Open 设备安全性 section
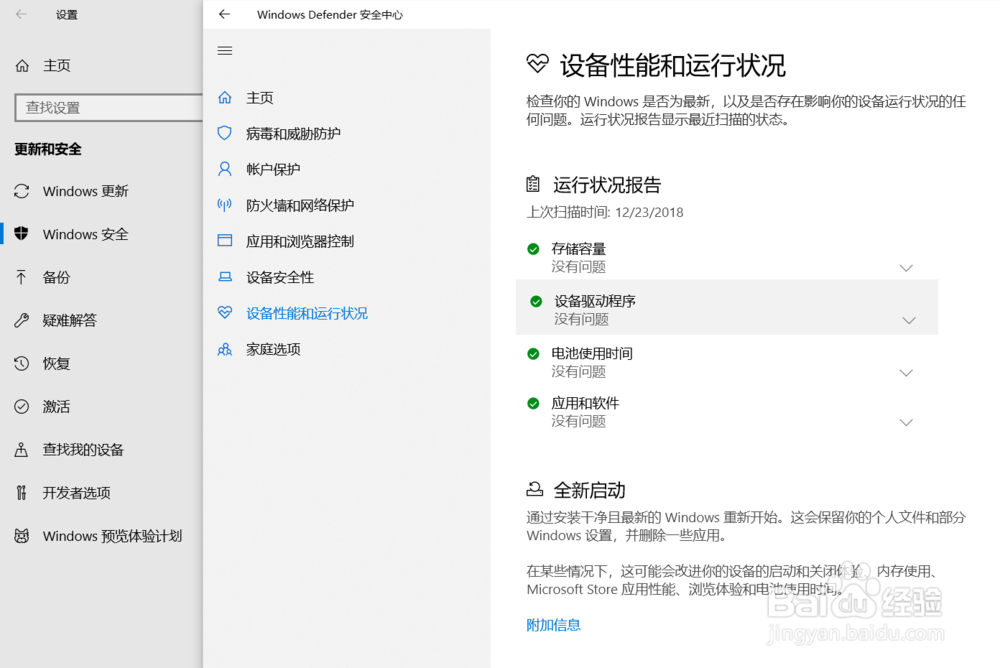 tap(280, 278)
